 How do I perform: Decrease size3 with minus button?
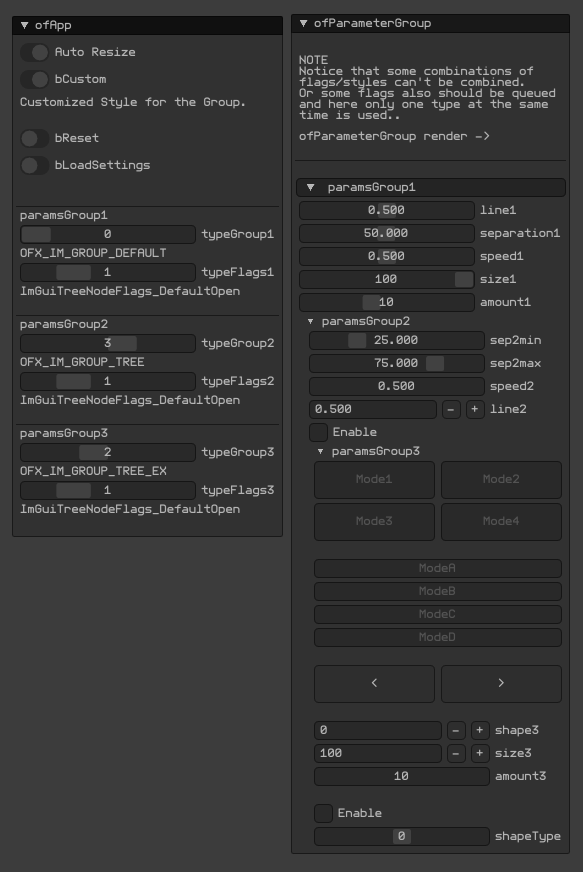[456, 753]
